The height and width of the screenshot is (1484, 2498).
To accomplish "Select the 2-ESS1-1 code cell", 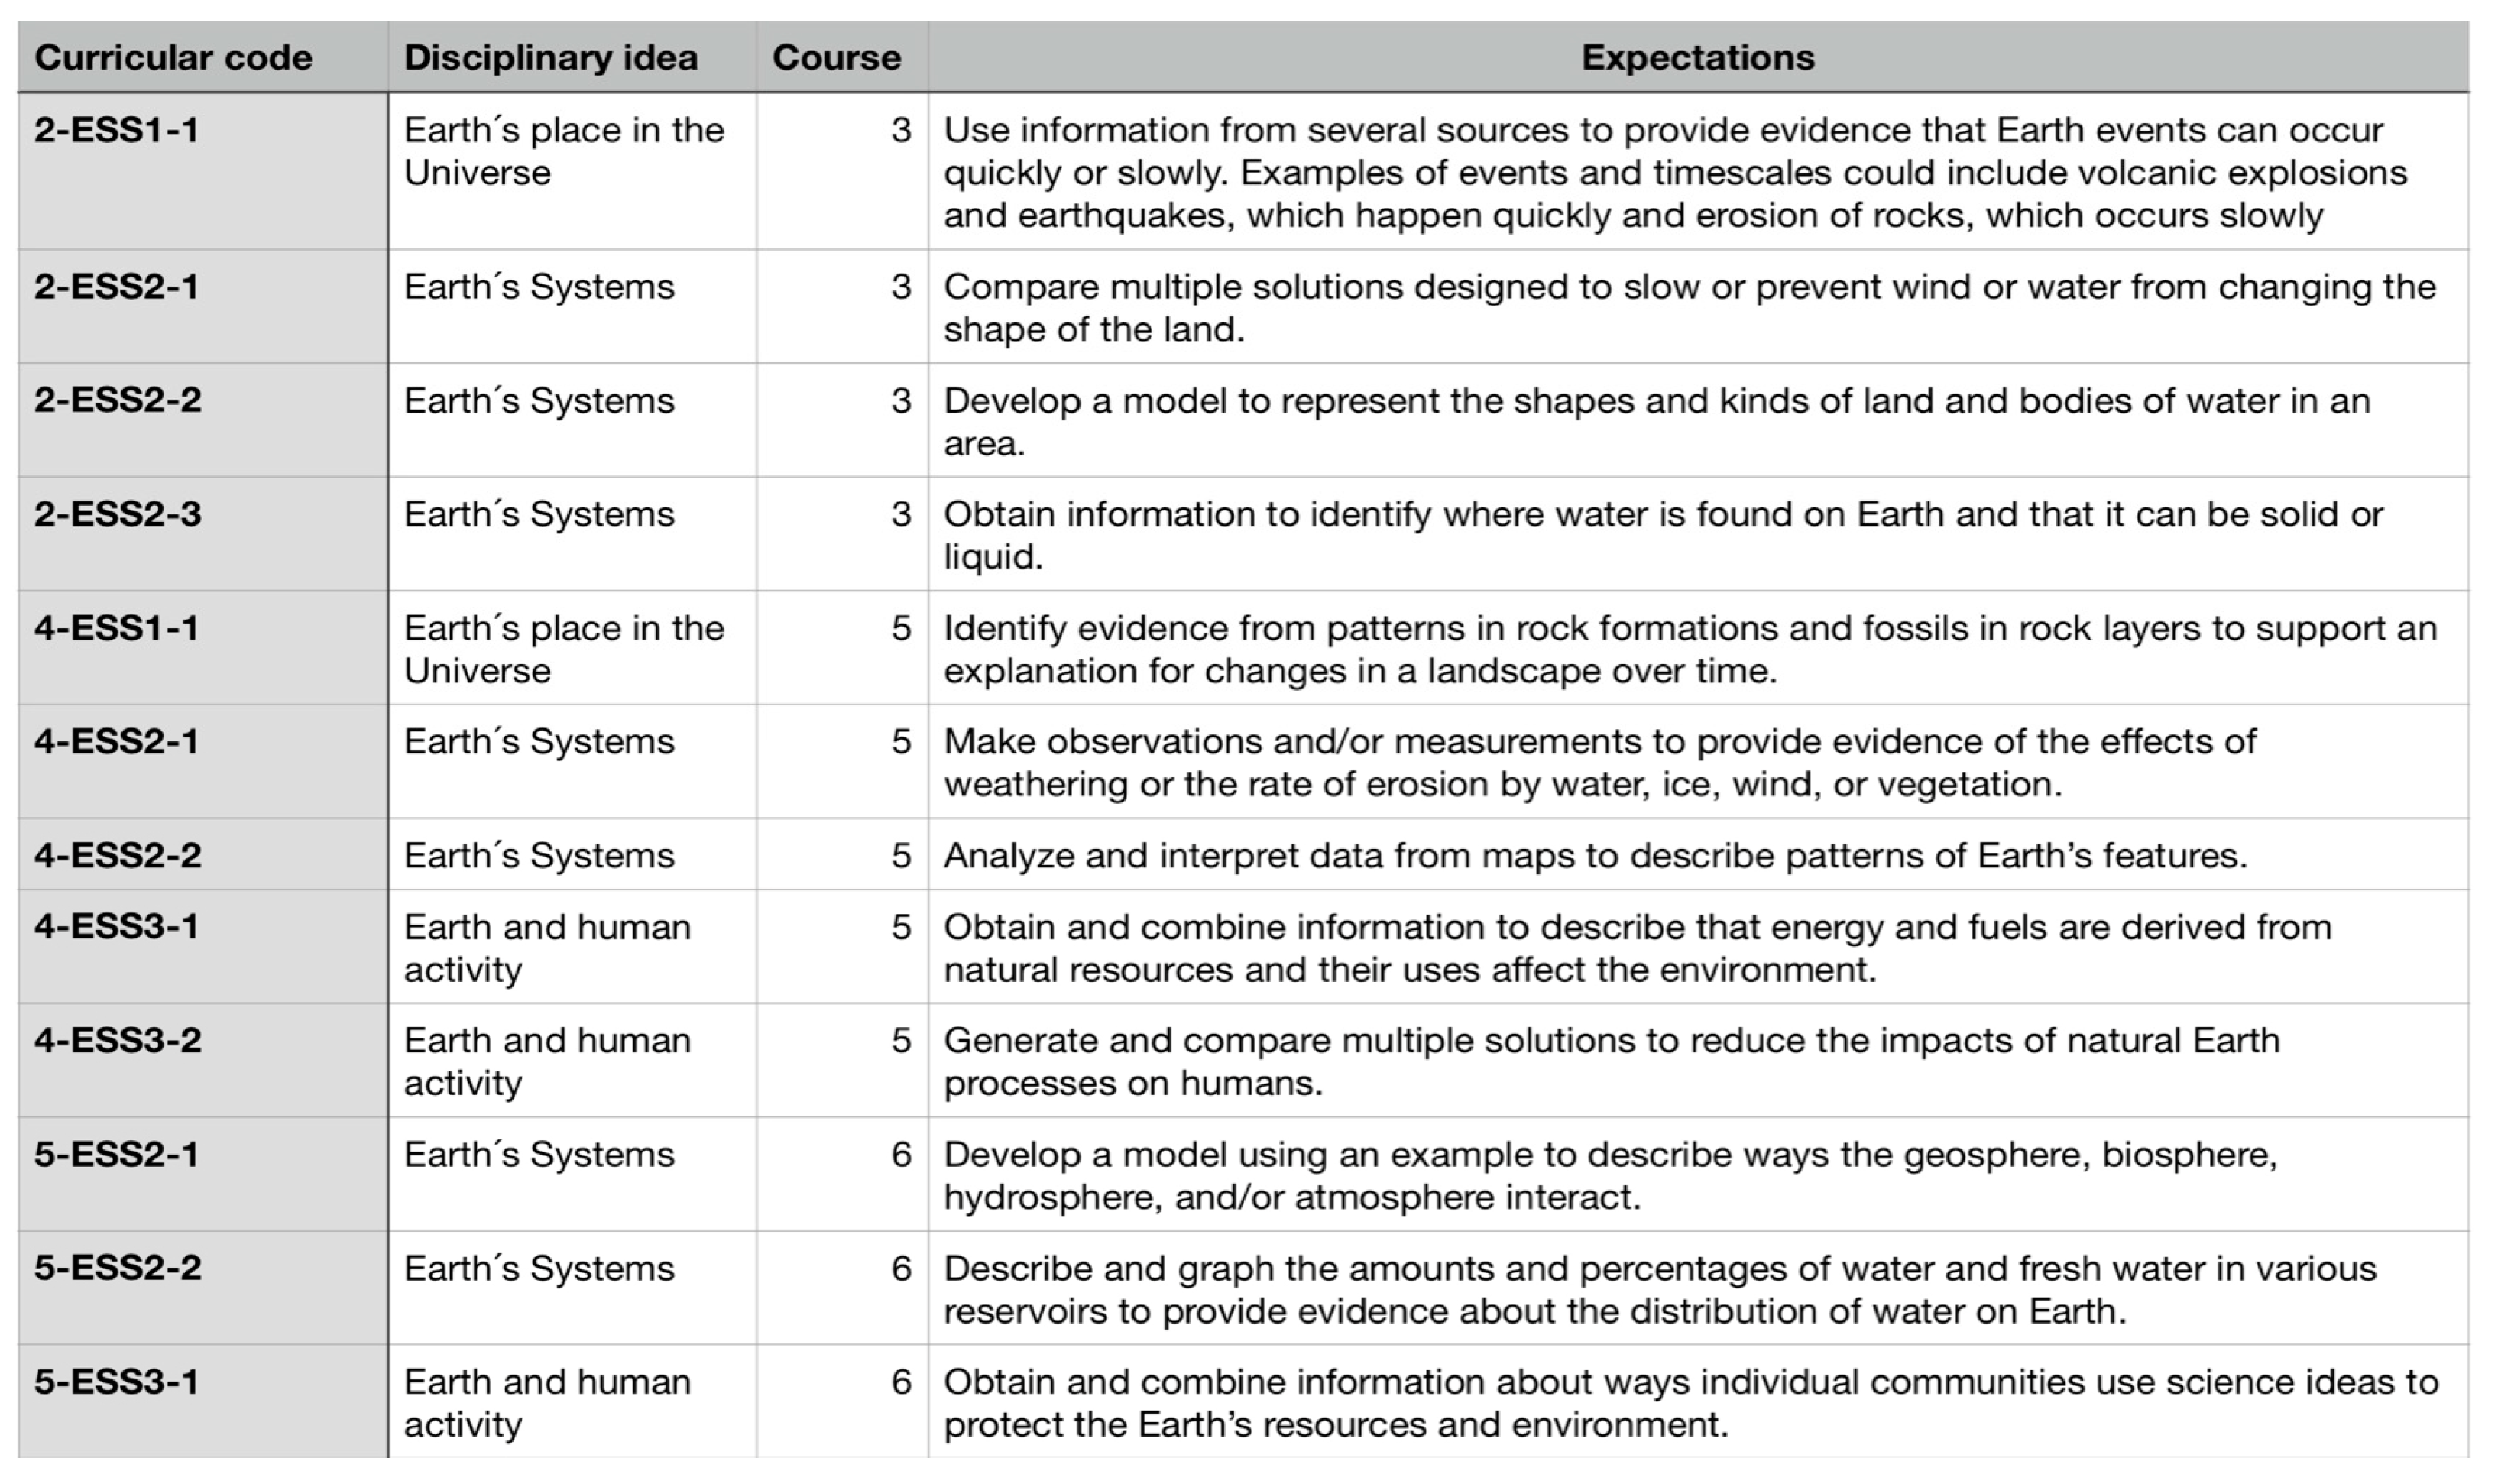I will click(x=117, y=130).
